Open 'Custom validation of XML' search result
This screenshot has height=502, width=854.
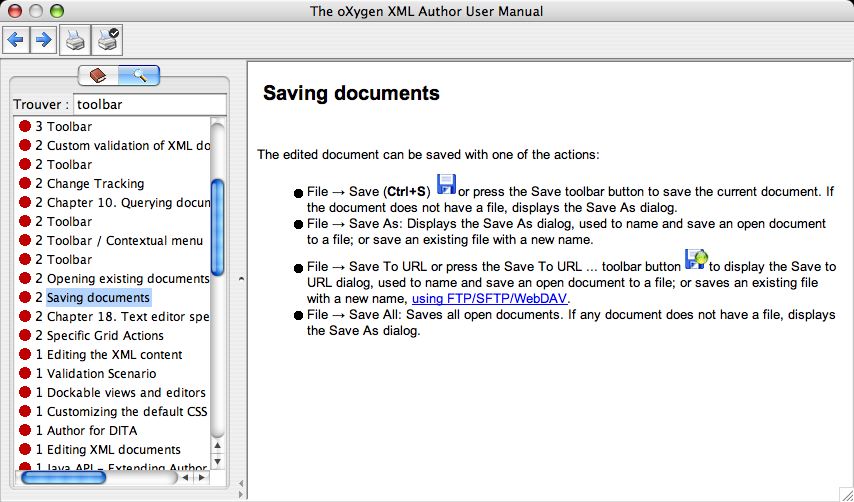[123, 145]
